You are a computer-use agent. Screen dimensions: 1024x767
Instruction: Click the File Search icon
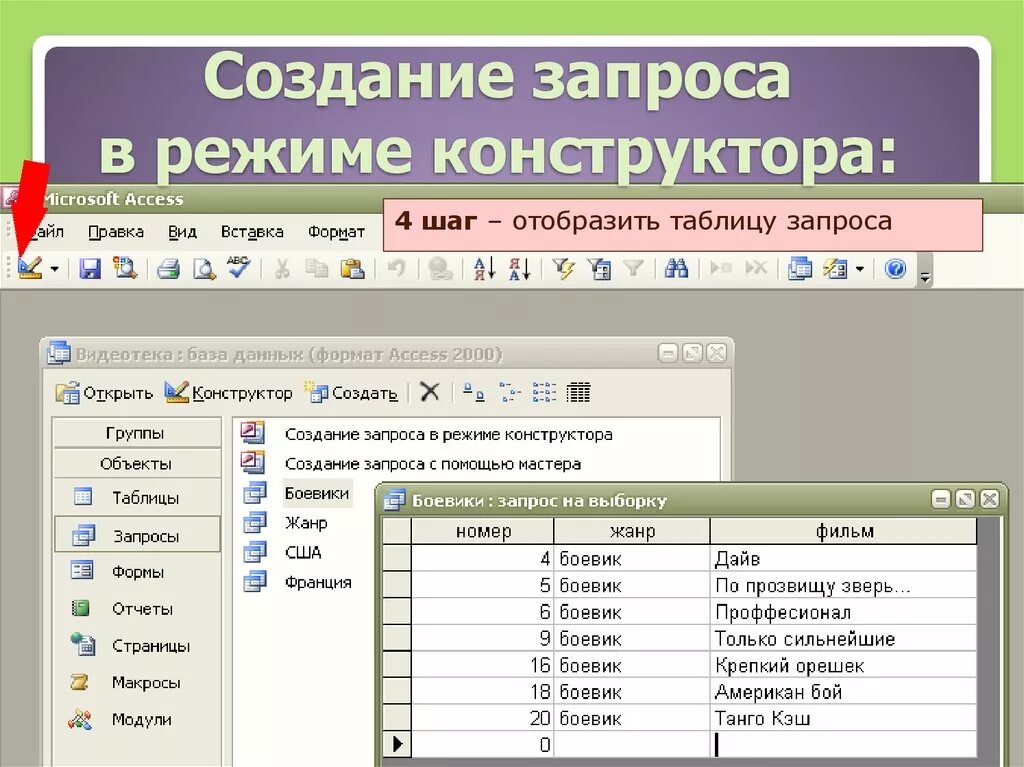[125, 268]
